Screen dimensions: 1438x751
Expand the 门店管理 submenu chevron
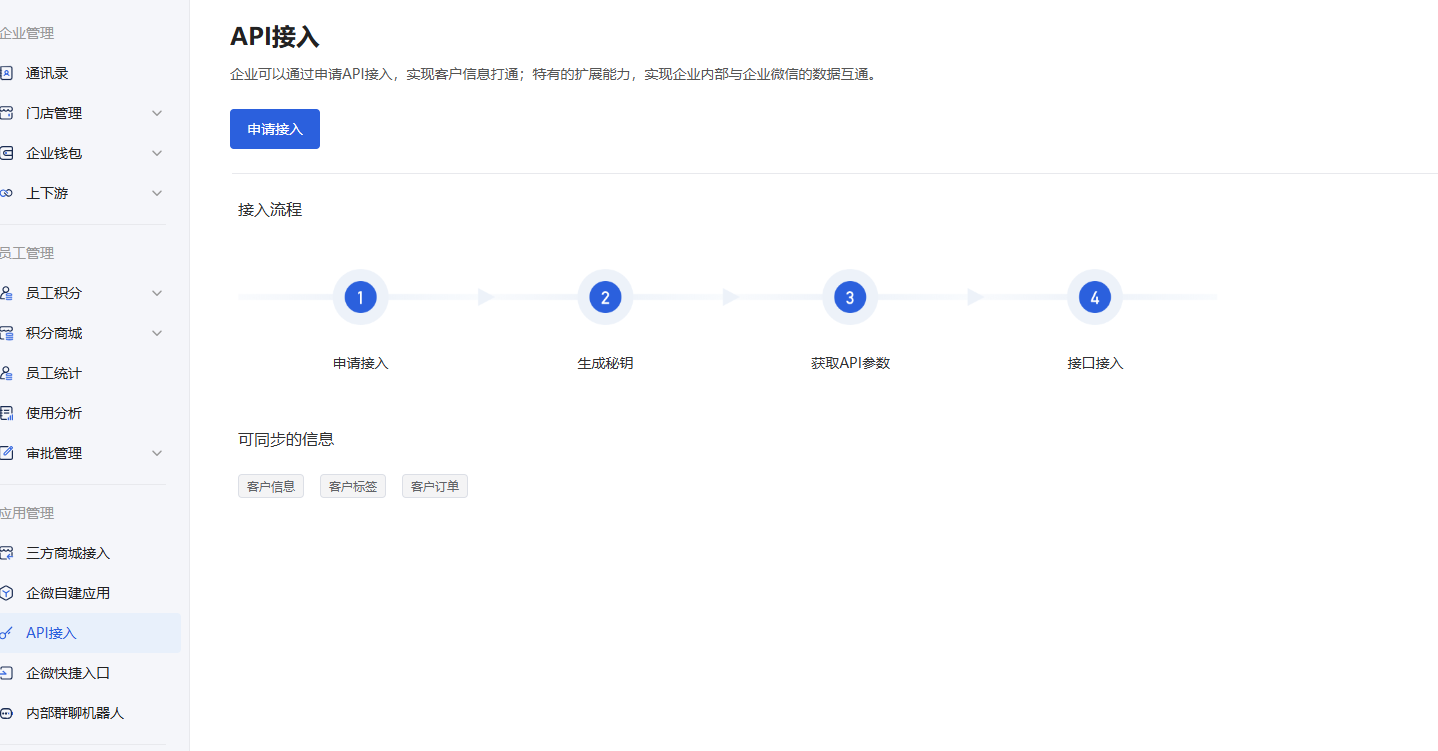pyautogui.click(x=157, y=113)
